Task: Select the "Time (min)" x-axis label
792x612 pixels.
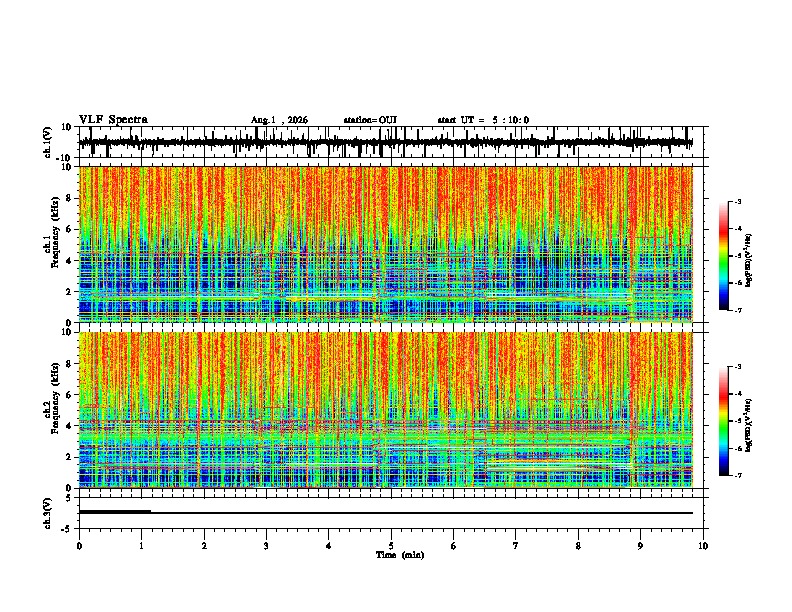Action: pos(400,555)
